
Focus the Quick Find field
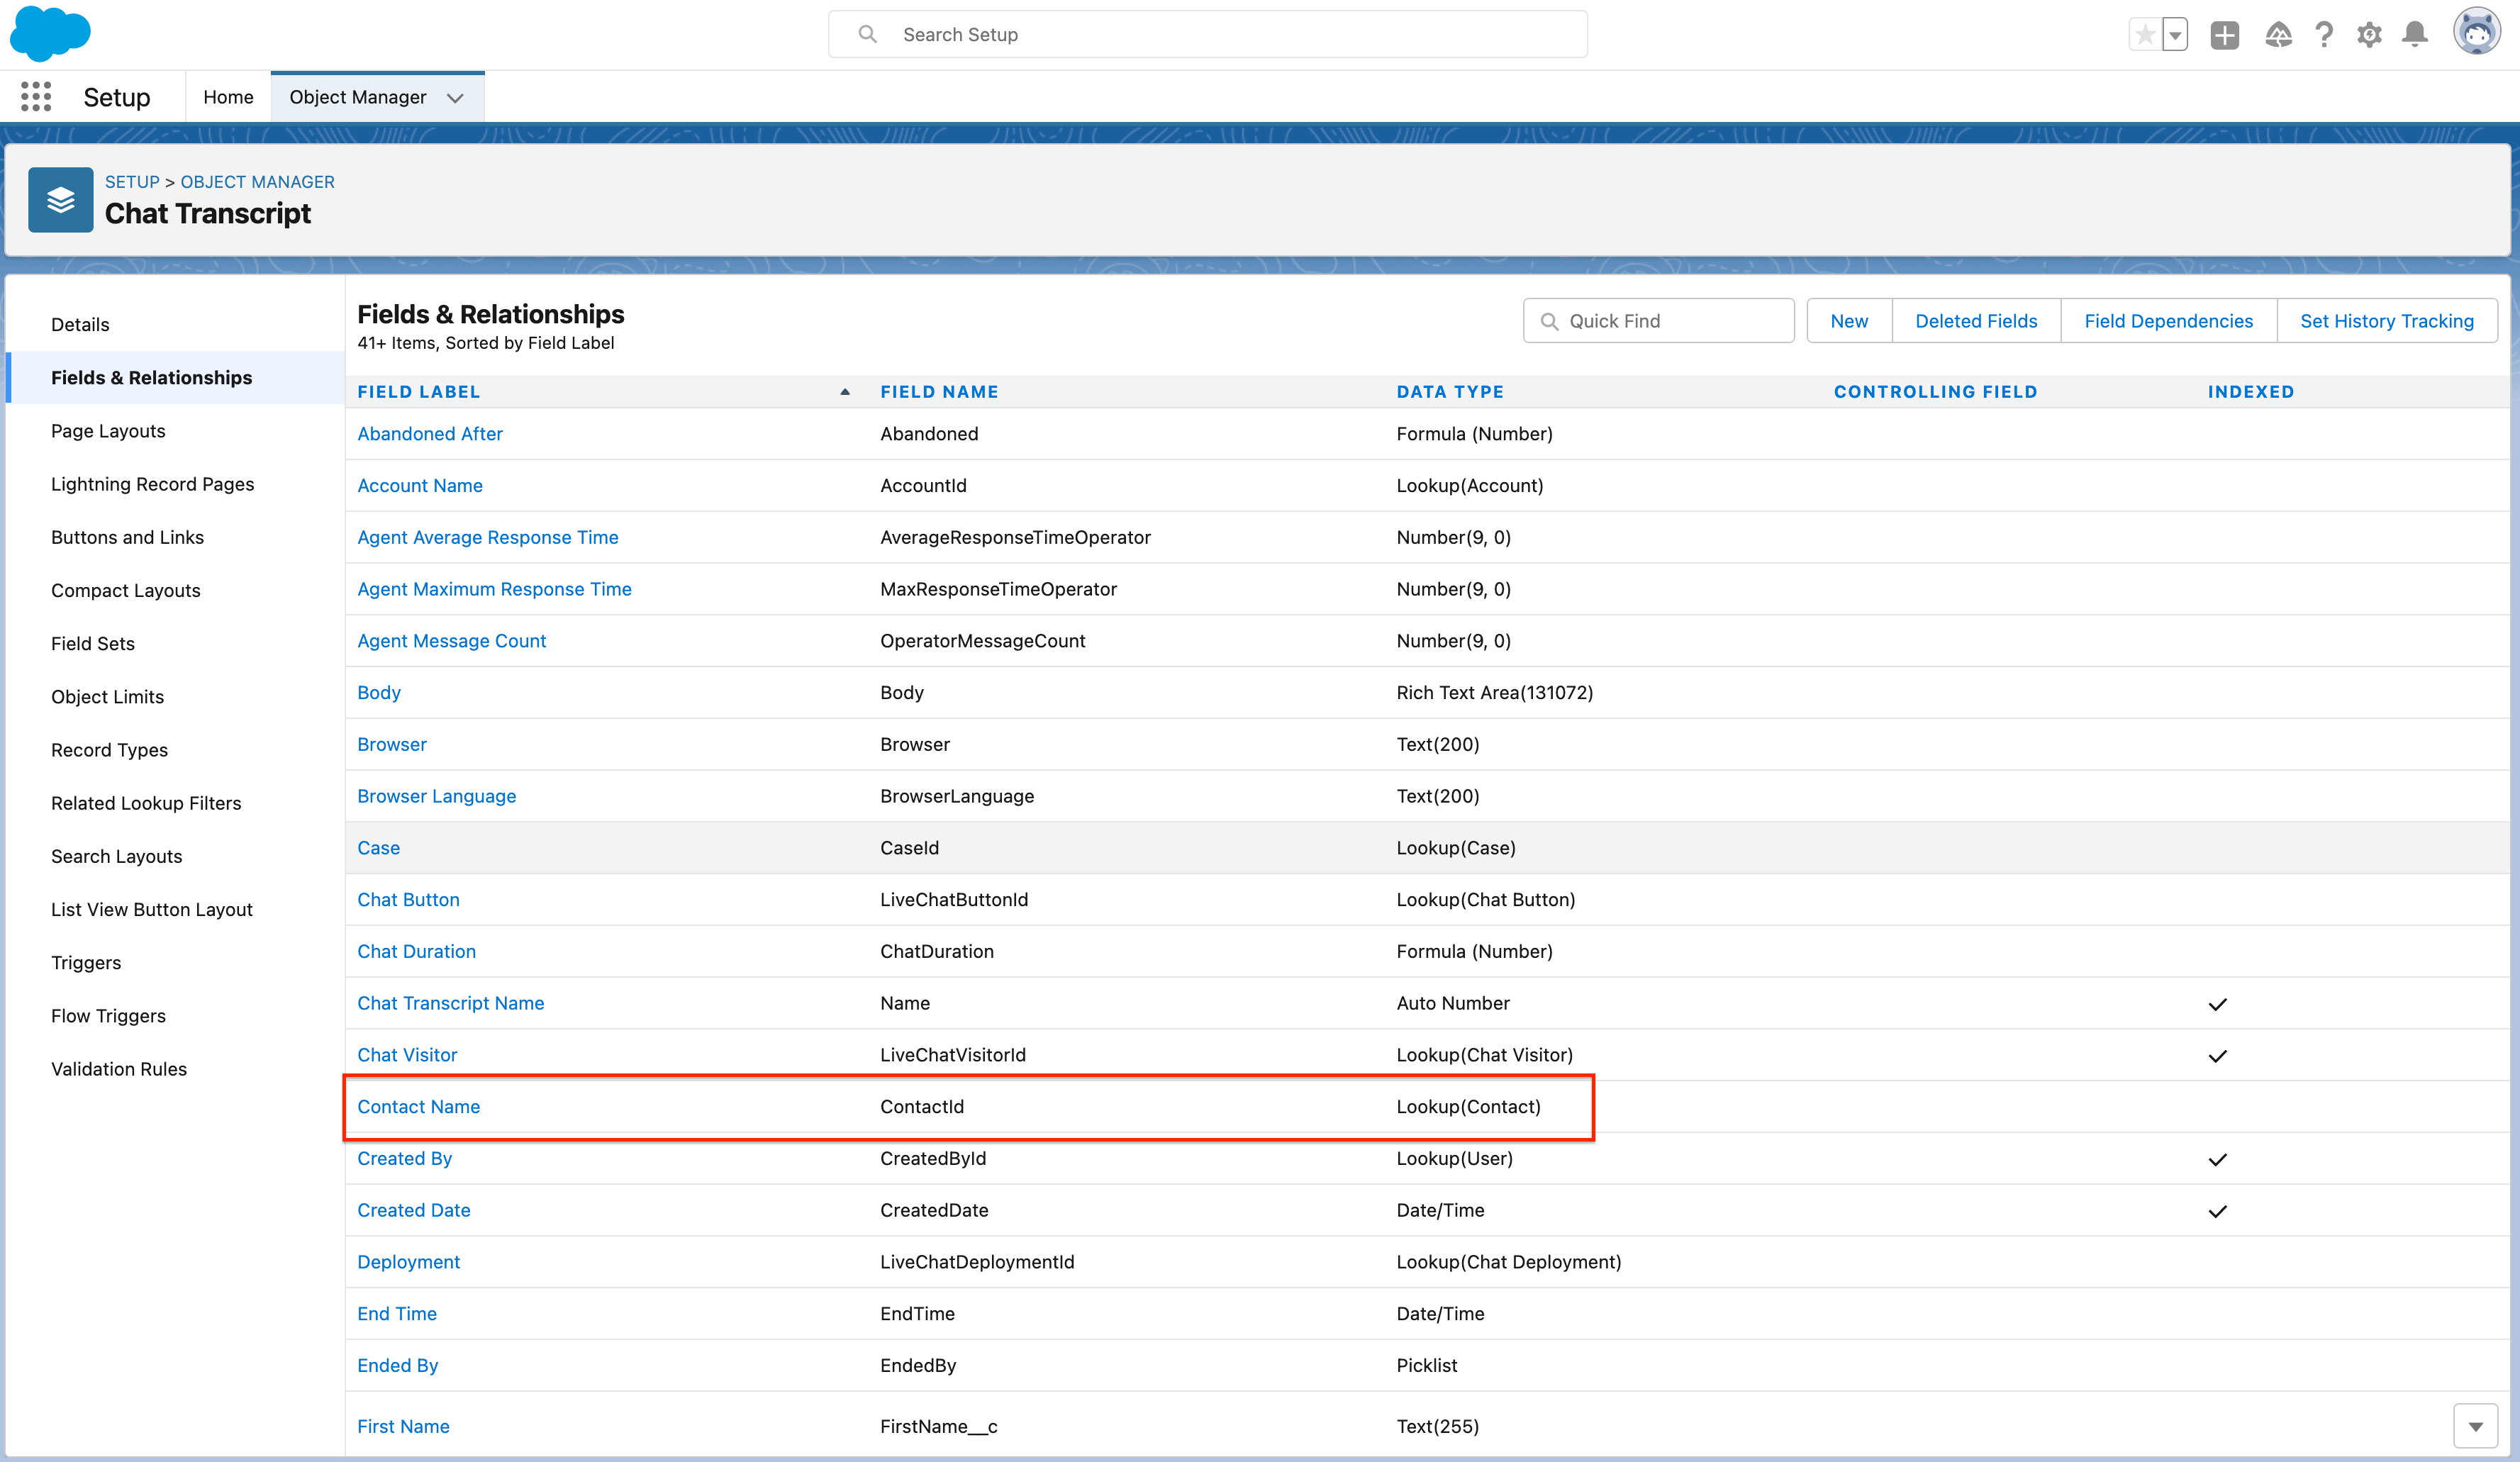tap(1658, 321)
